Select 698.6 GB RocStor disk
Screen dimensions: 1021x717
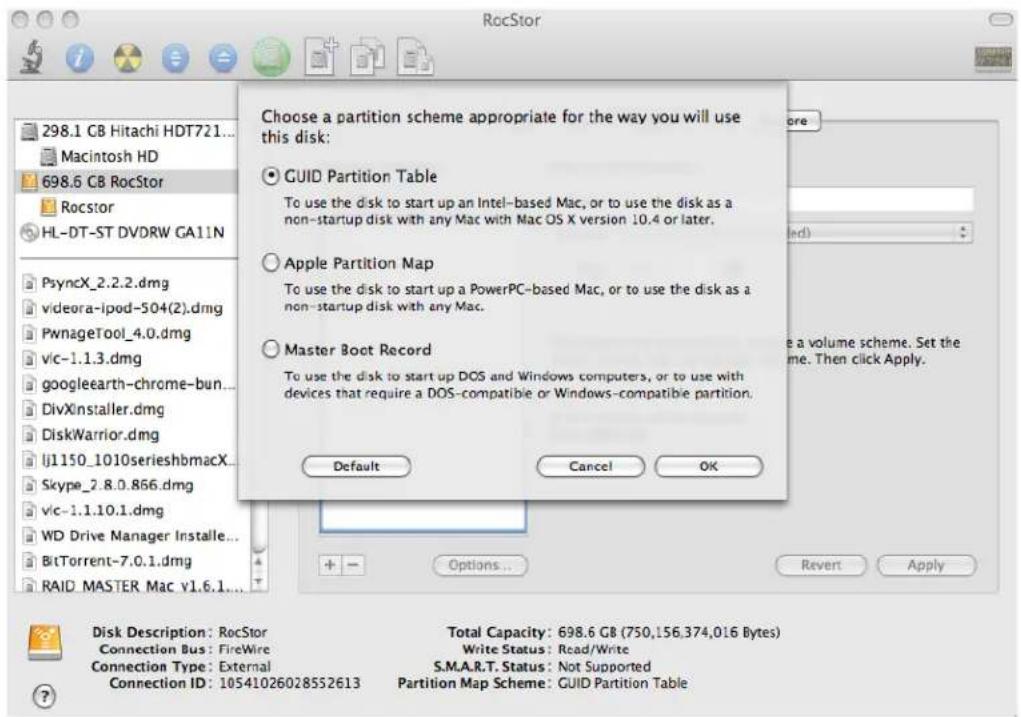point(127,182)
